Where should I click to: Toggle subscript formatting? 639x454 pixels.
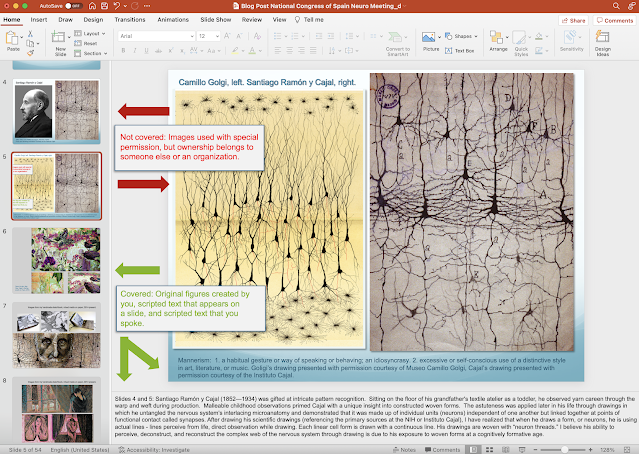tap(182, 51)
